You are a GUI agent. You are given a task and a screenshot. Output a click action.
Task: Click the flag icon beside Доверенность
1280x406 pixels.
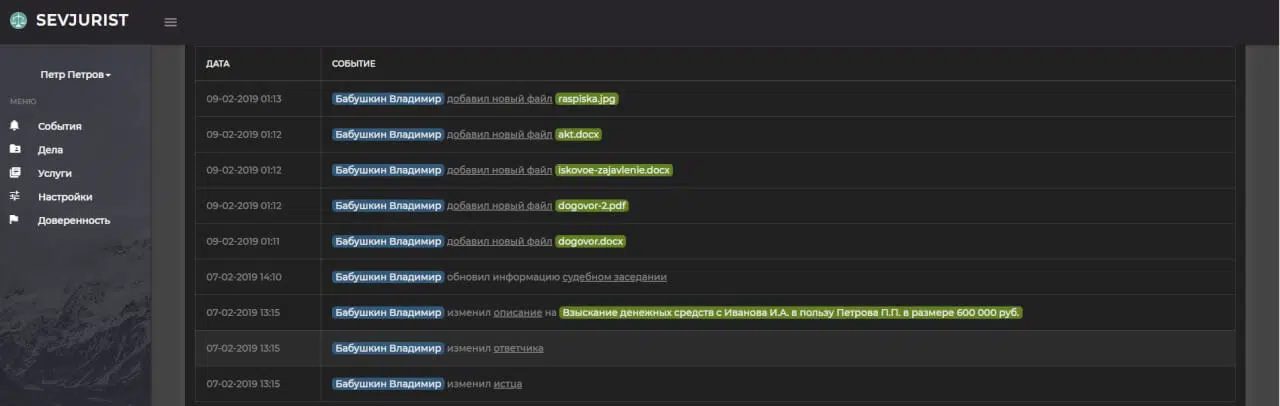point(15,219)
